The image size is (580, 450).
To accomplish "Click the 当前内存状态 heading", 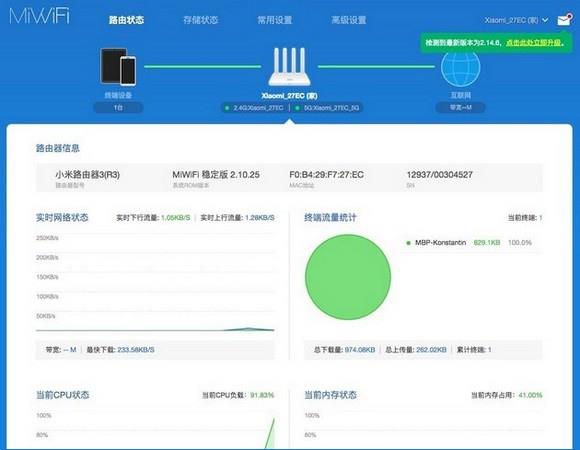I will tap(330, 395).
